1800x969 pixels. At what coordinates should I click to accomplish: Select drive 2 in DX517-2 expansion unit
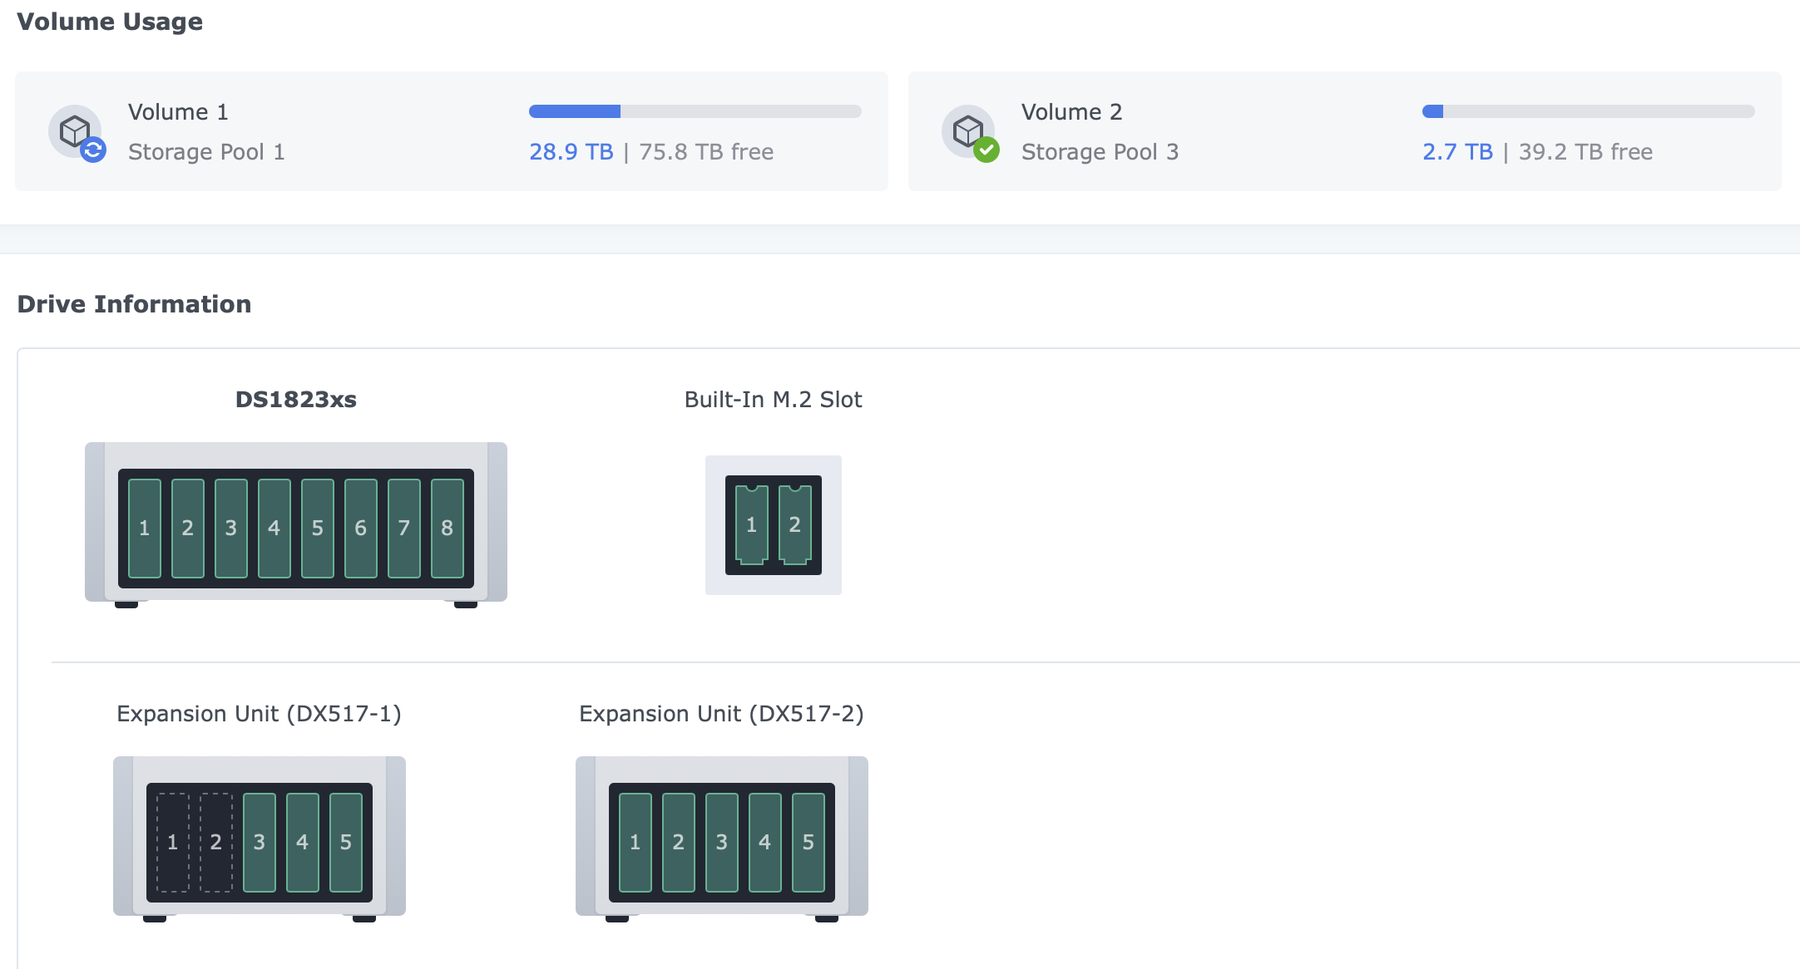[x=678, y=842]
